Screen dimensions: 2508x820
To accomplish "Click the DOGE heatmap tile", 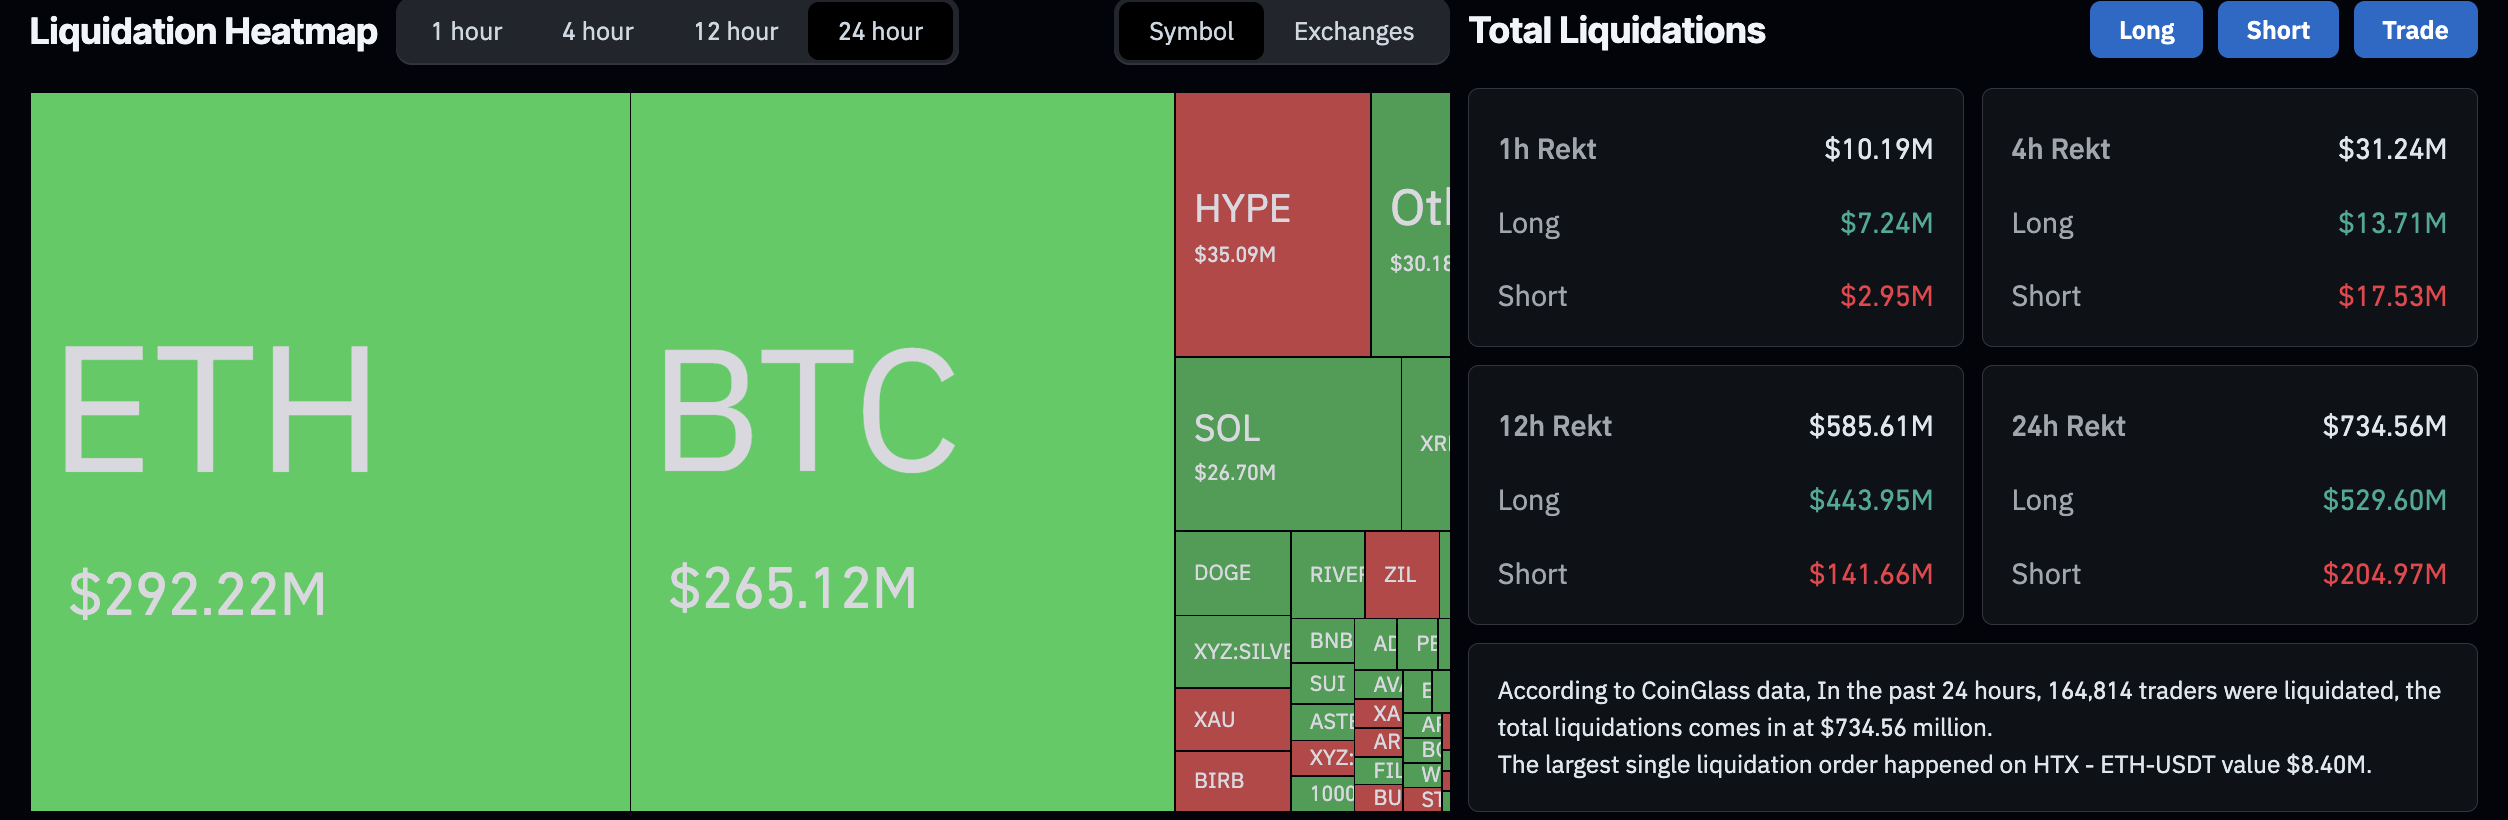I will 1232,573.
